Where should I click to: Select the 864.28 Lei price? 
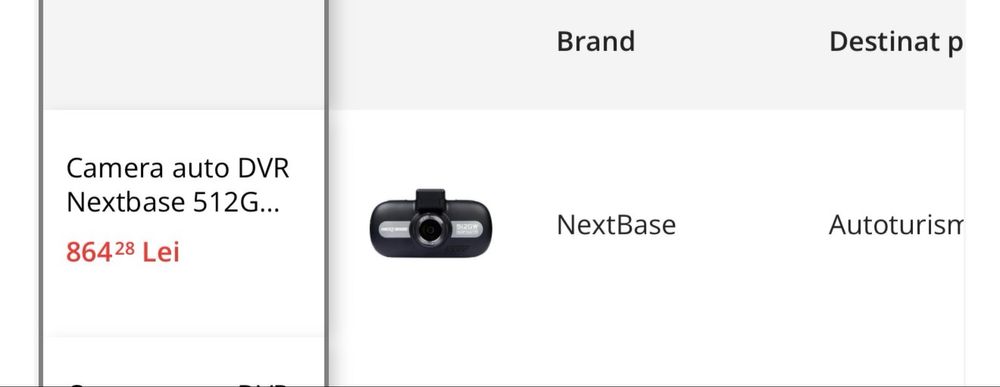click(123, 252)
